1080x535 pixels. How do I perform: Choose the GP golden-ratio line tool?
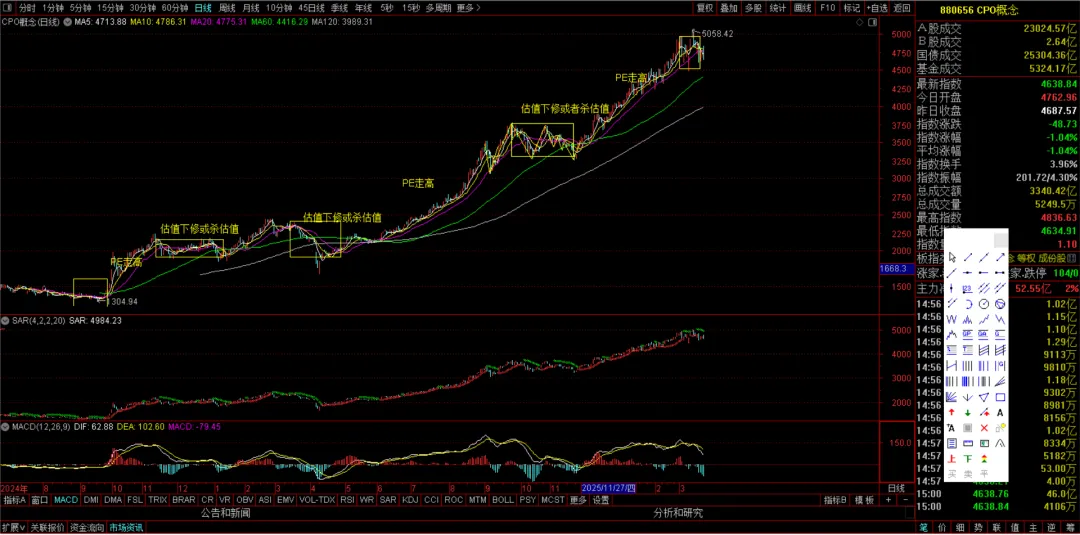tap(968, 335)
